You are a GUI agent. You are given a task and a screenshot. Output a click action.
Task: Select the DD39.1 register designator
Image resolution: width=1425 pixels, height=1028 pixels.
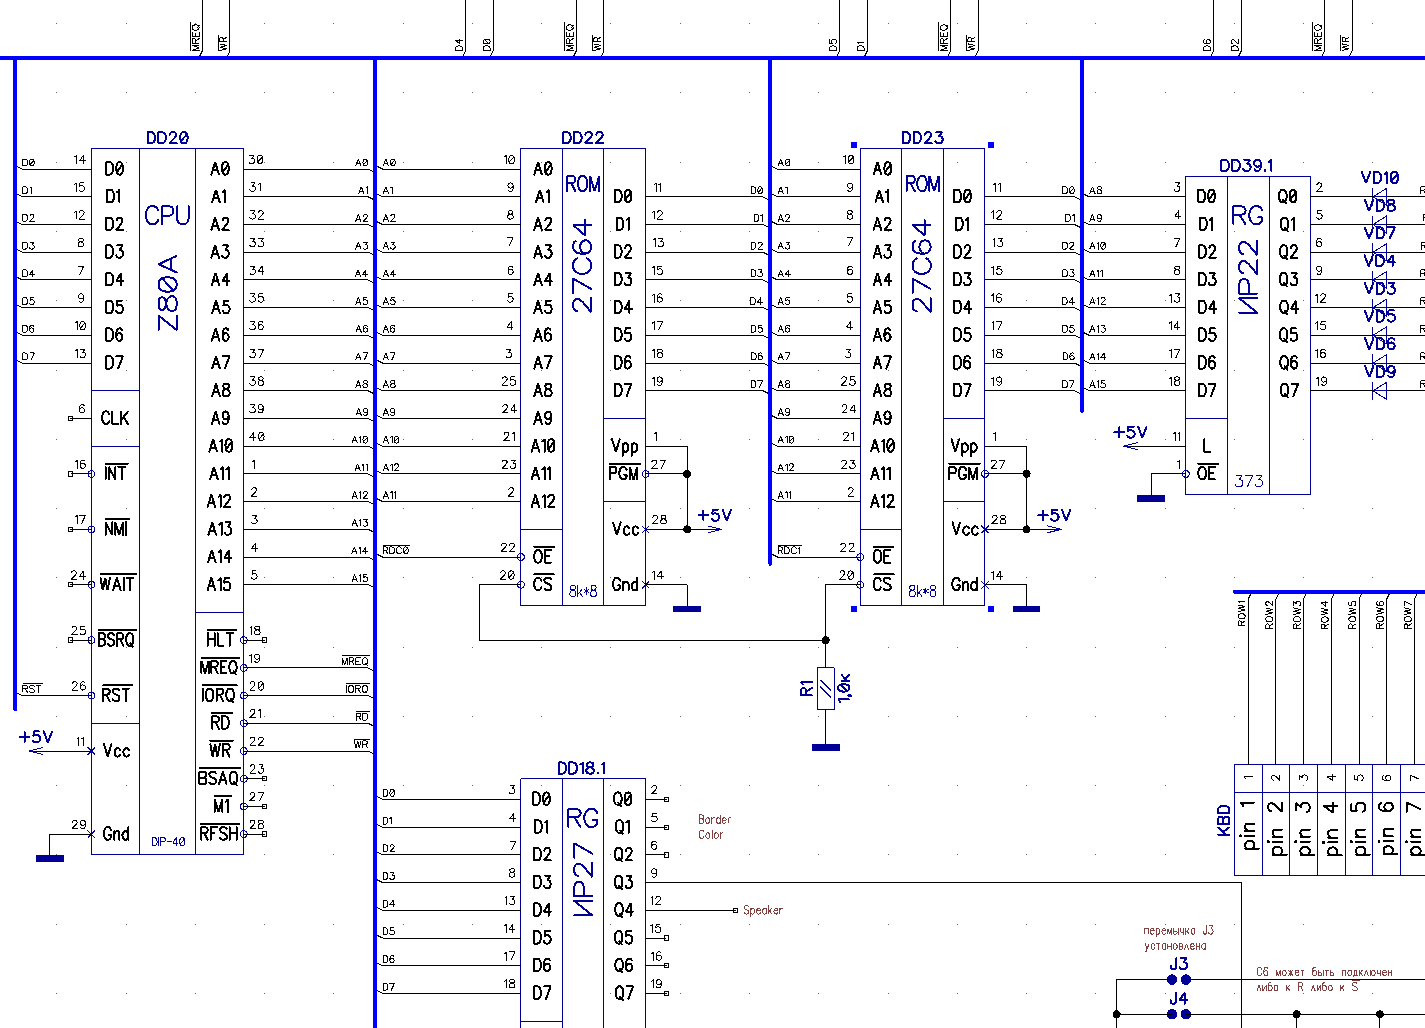(1246, 166)
